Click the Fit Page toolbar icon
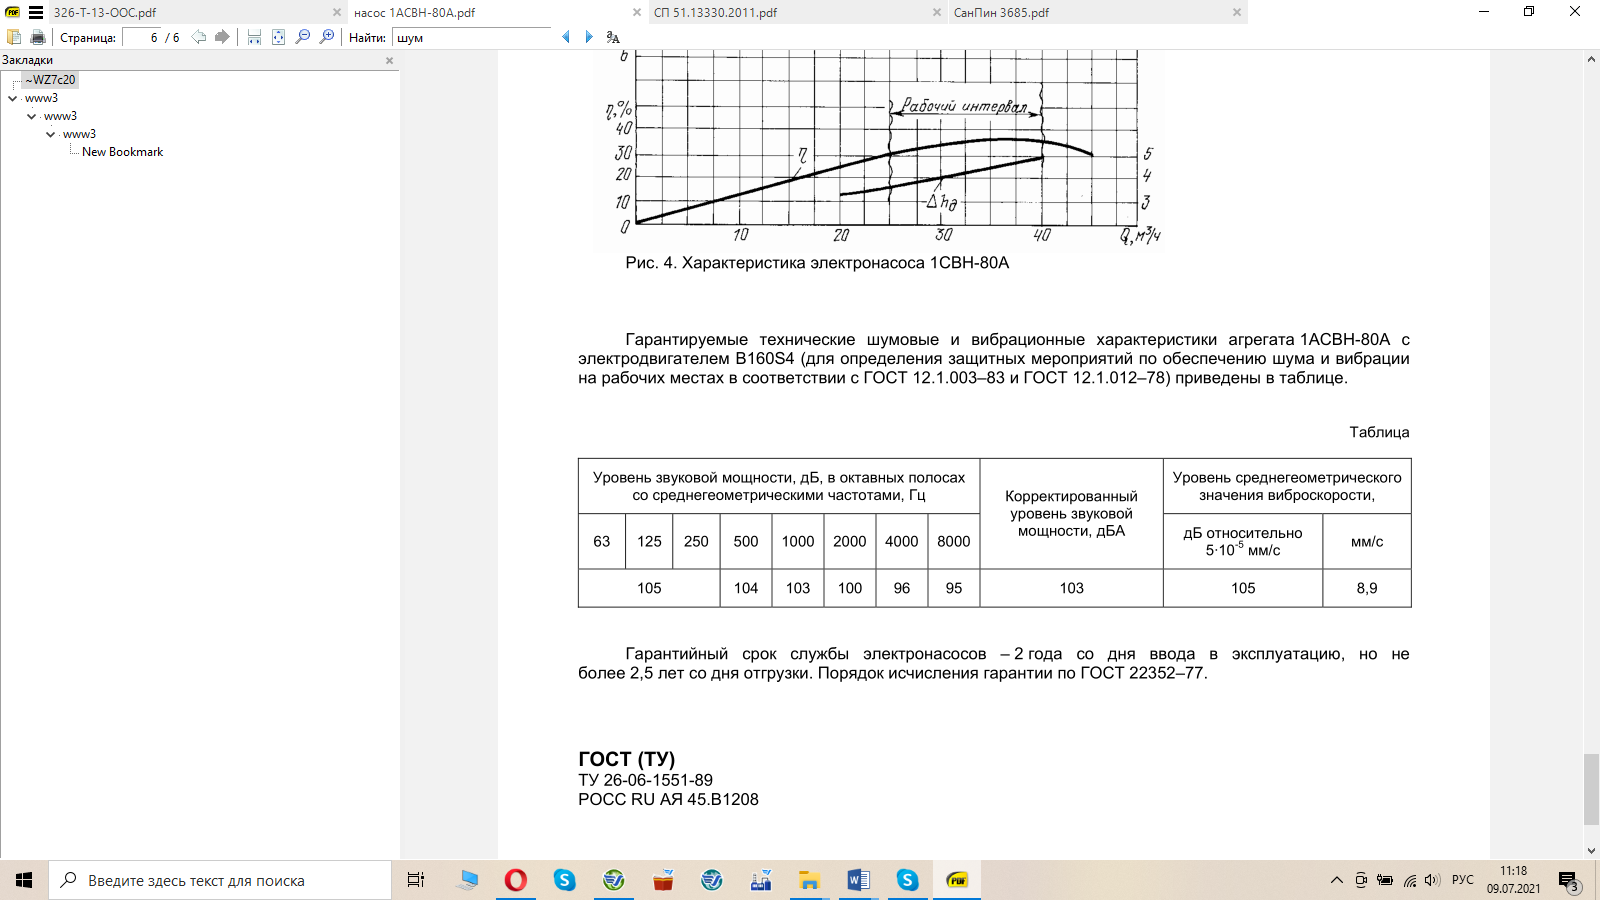1600x900 pixels. point(278,37)
